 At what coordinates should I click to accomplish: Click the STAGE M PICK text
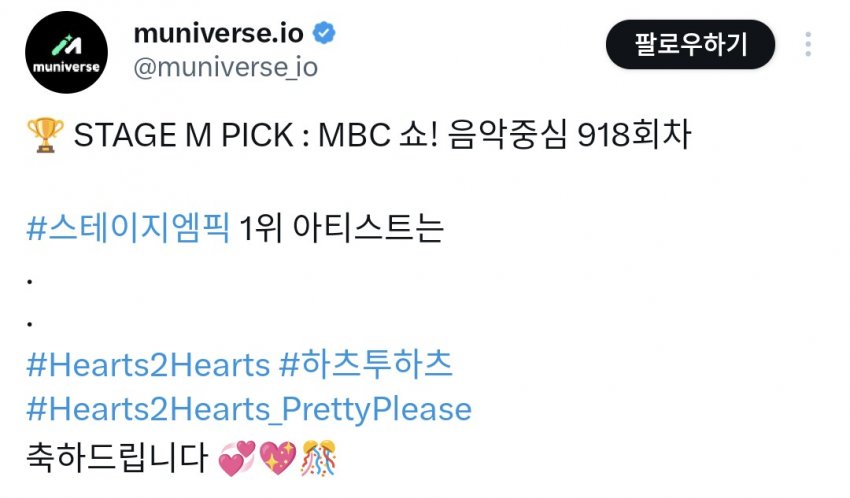[183, 135]
